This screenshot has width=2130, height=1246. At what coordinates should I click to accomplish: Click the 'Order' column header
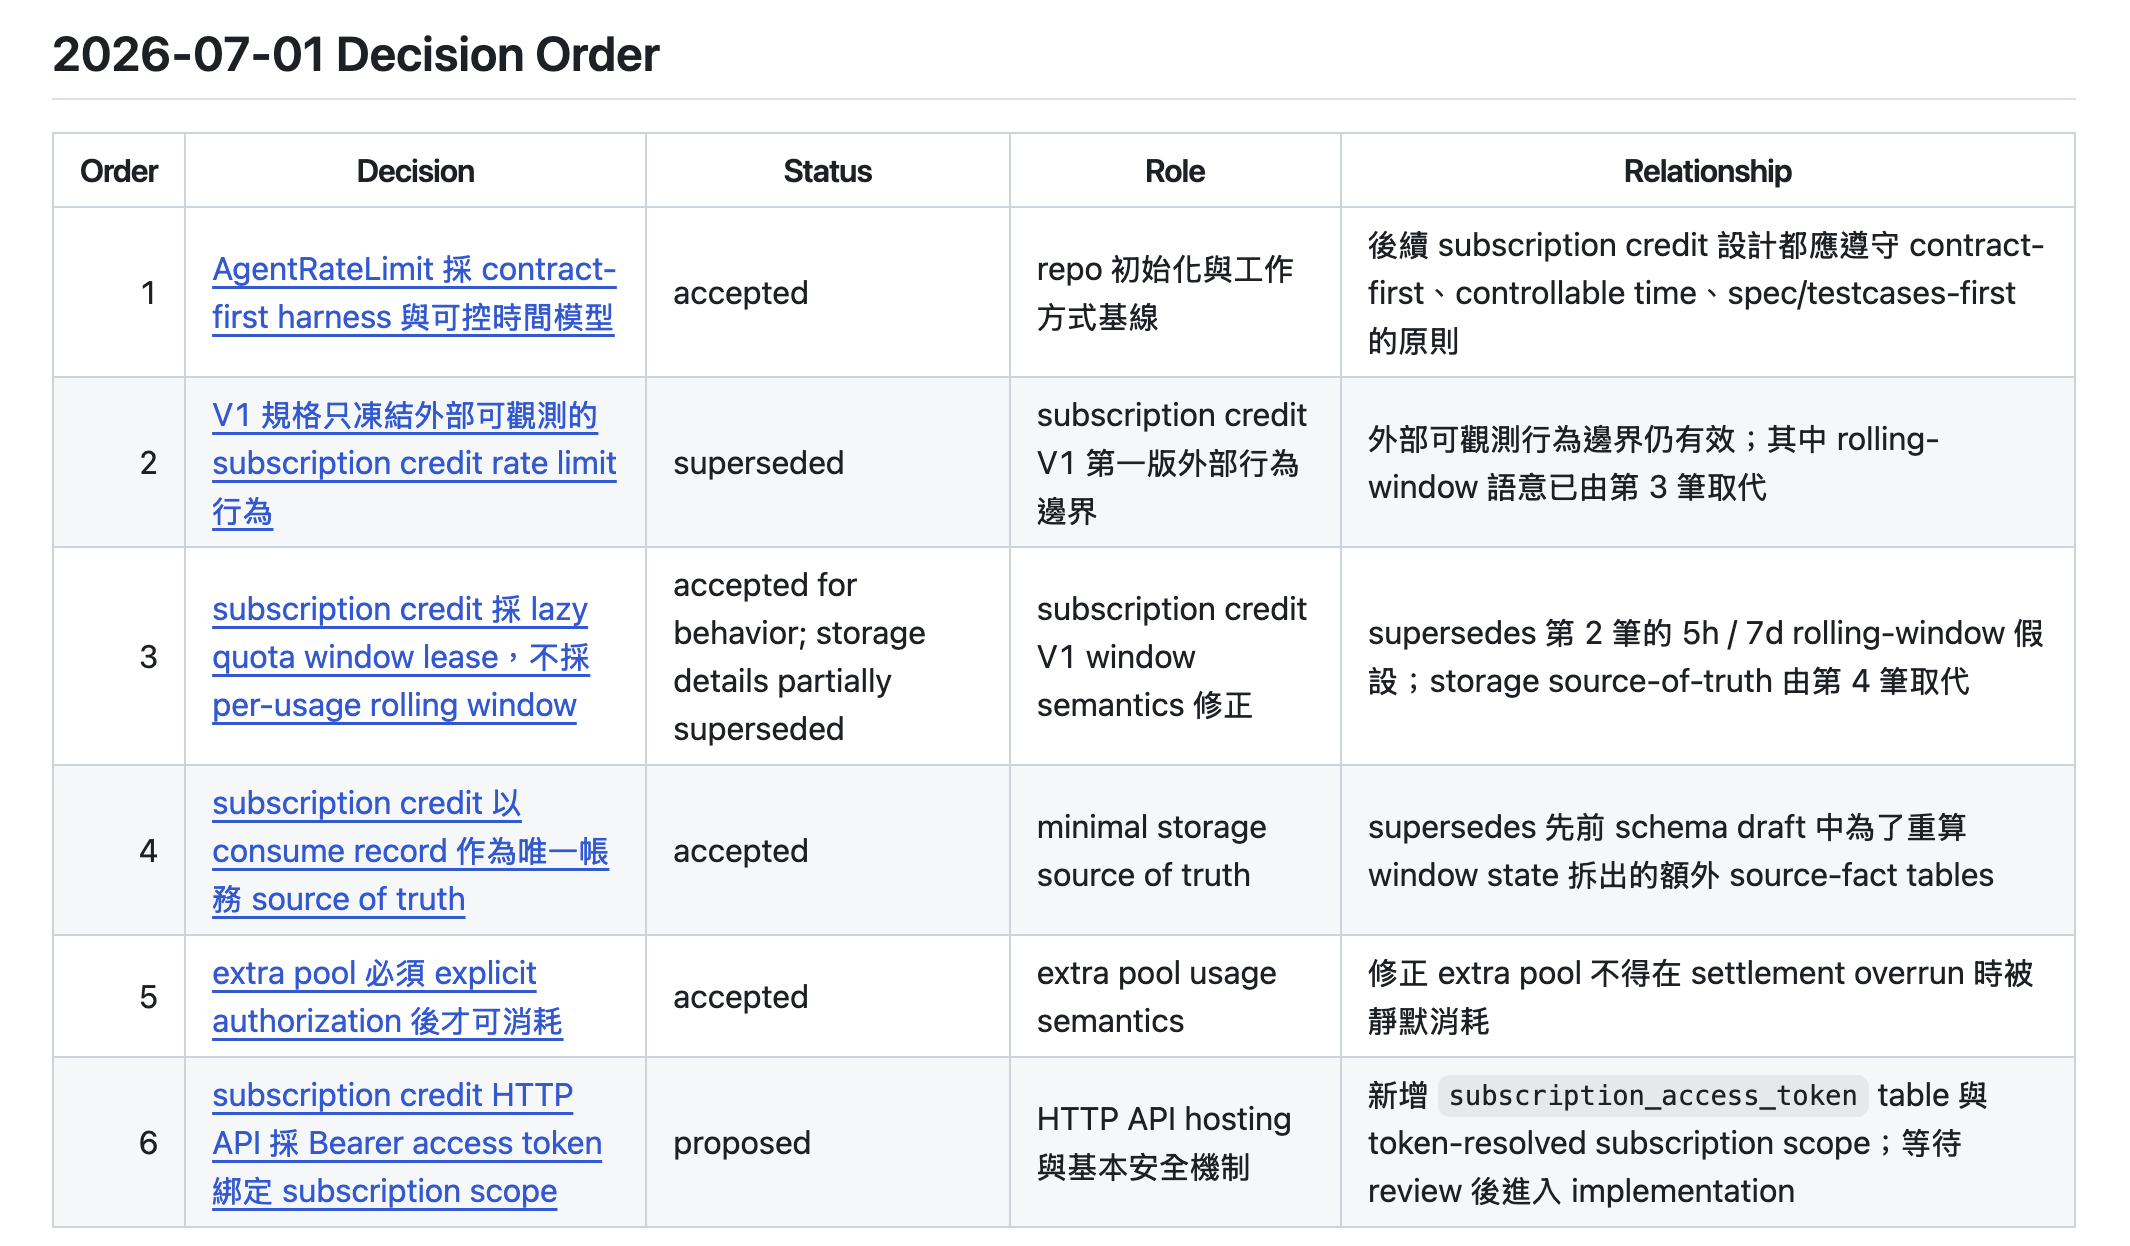(119, 171)
